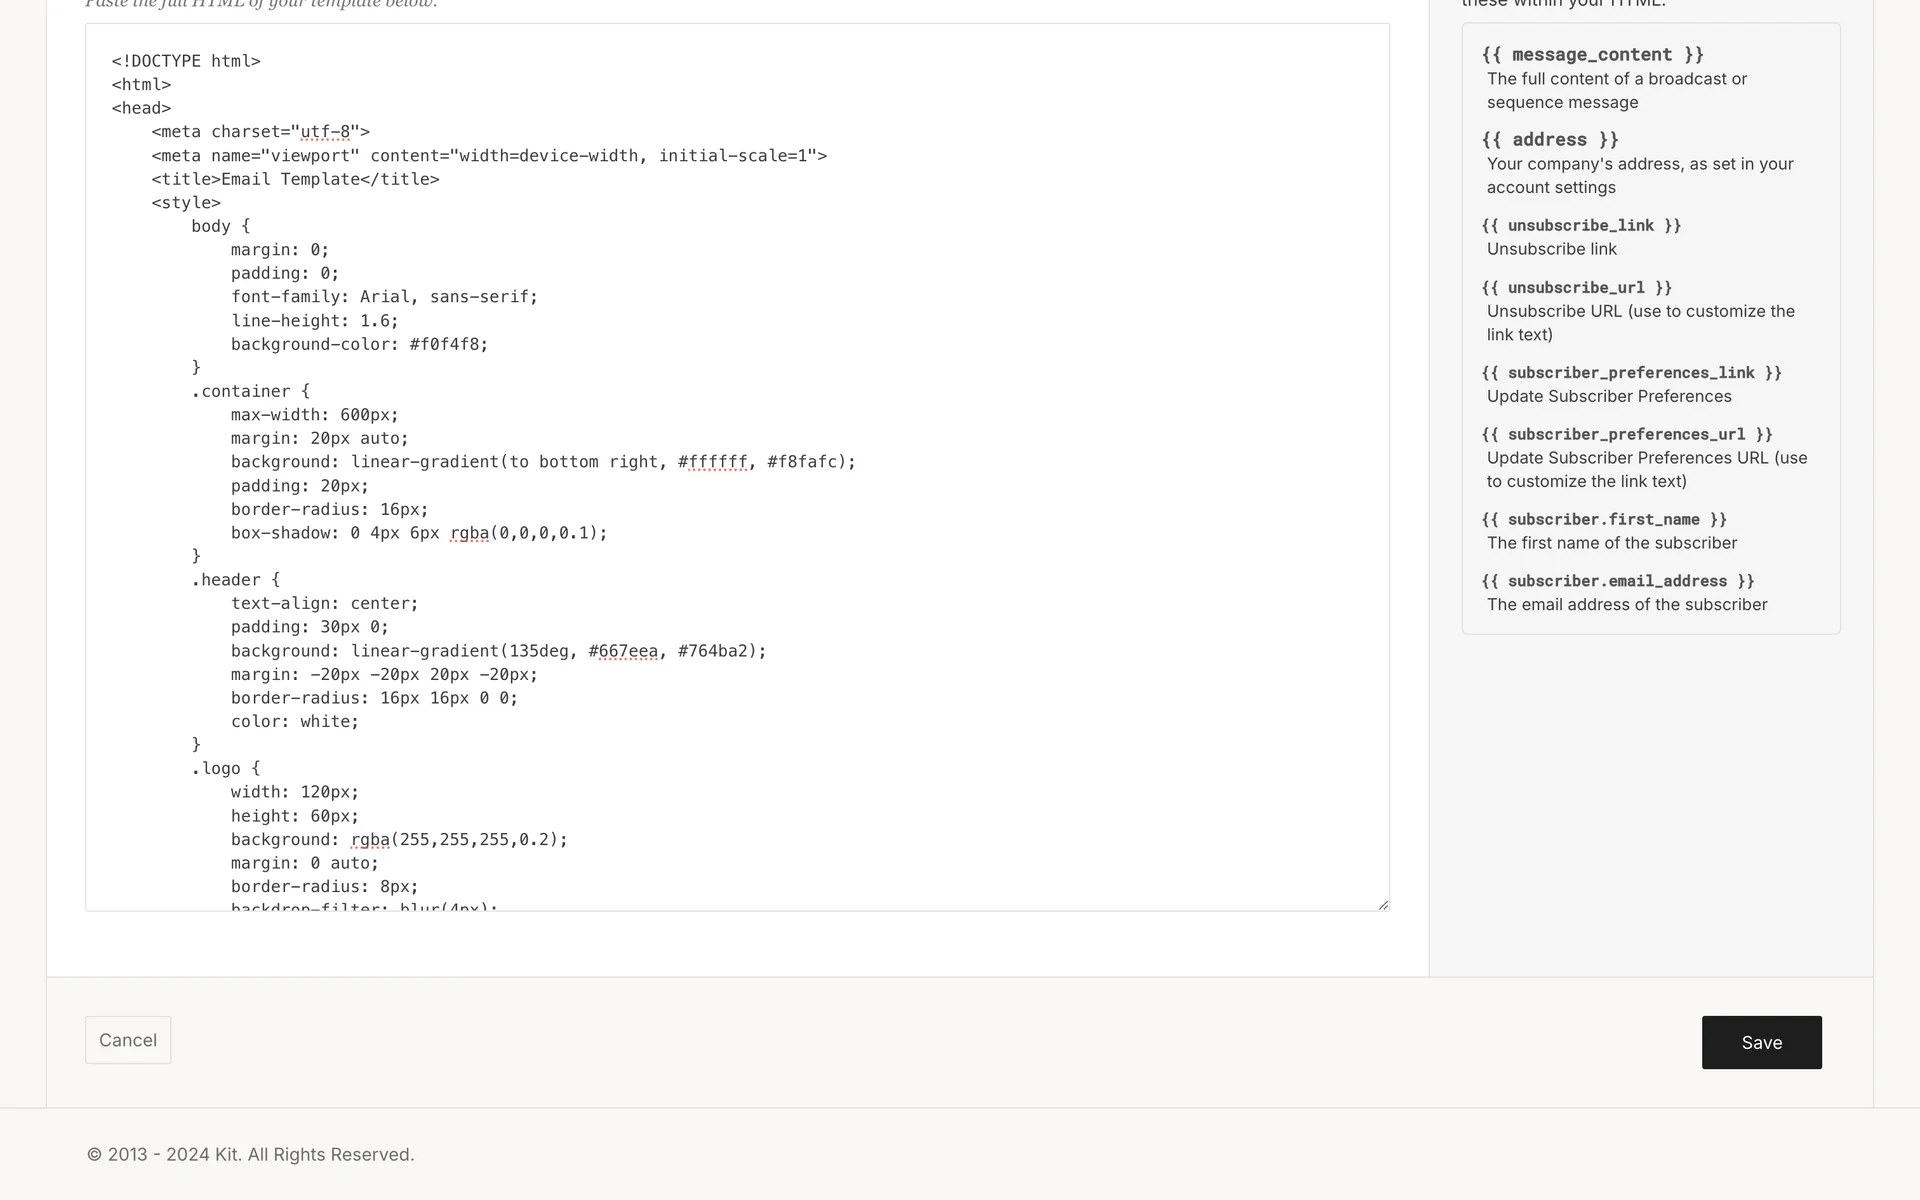Image resolution: width=1920 pixels, height=1200 pixels.
Task: Click the .container selector line
Action: point(250,391)
